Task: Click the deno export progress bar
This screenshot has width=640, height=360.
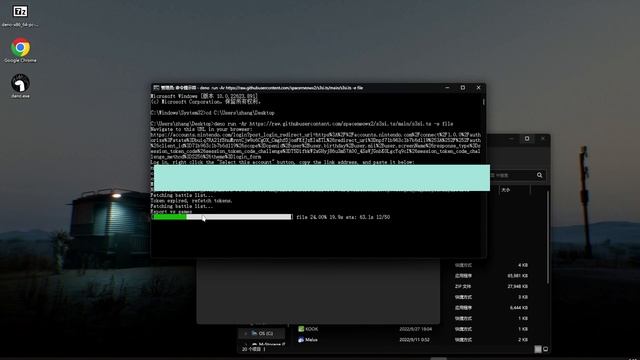Action: 222,217
